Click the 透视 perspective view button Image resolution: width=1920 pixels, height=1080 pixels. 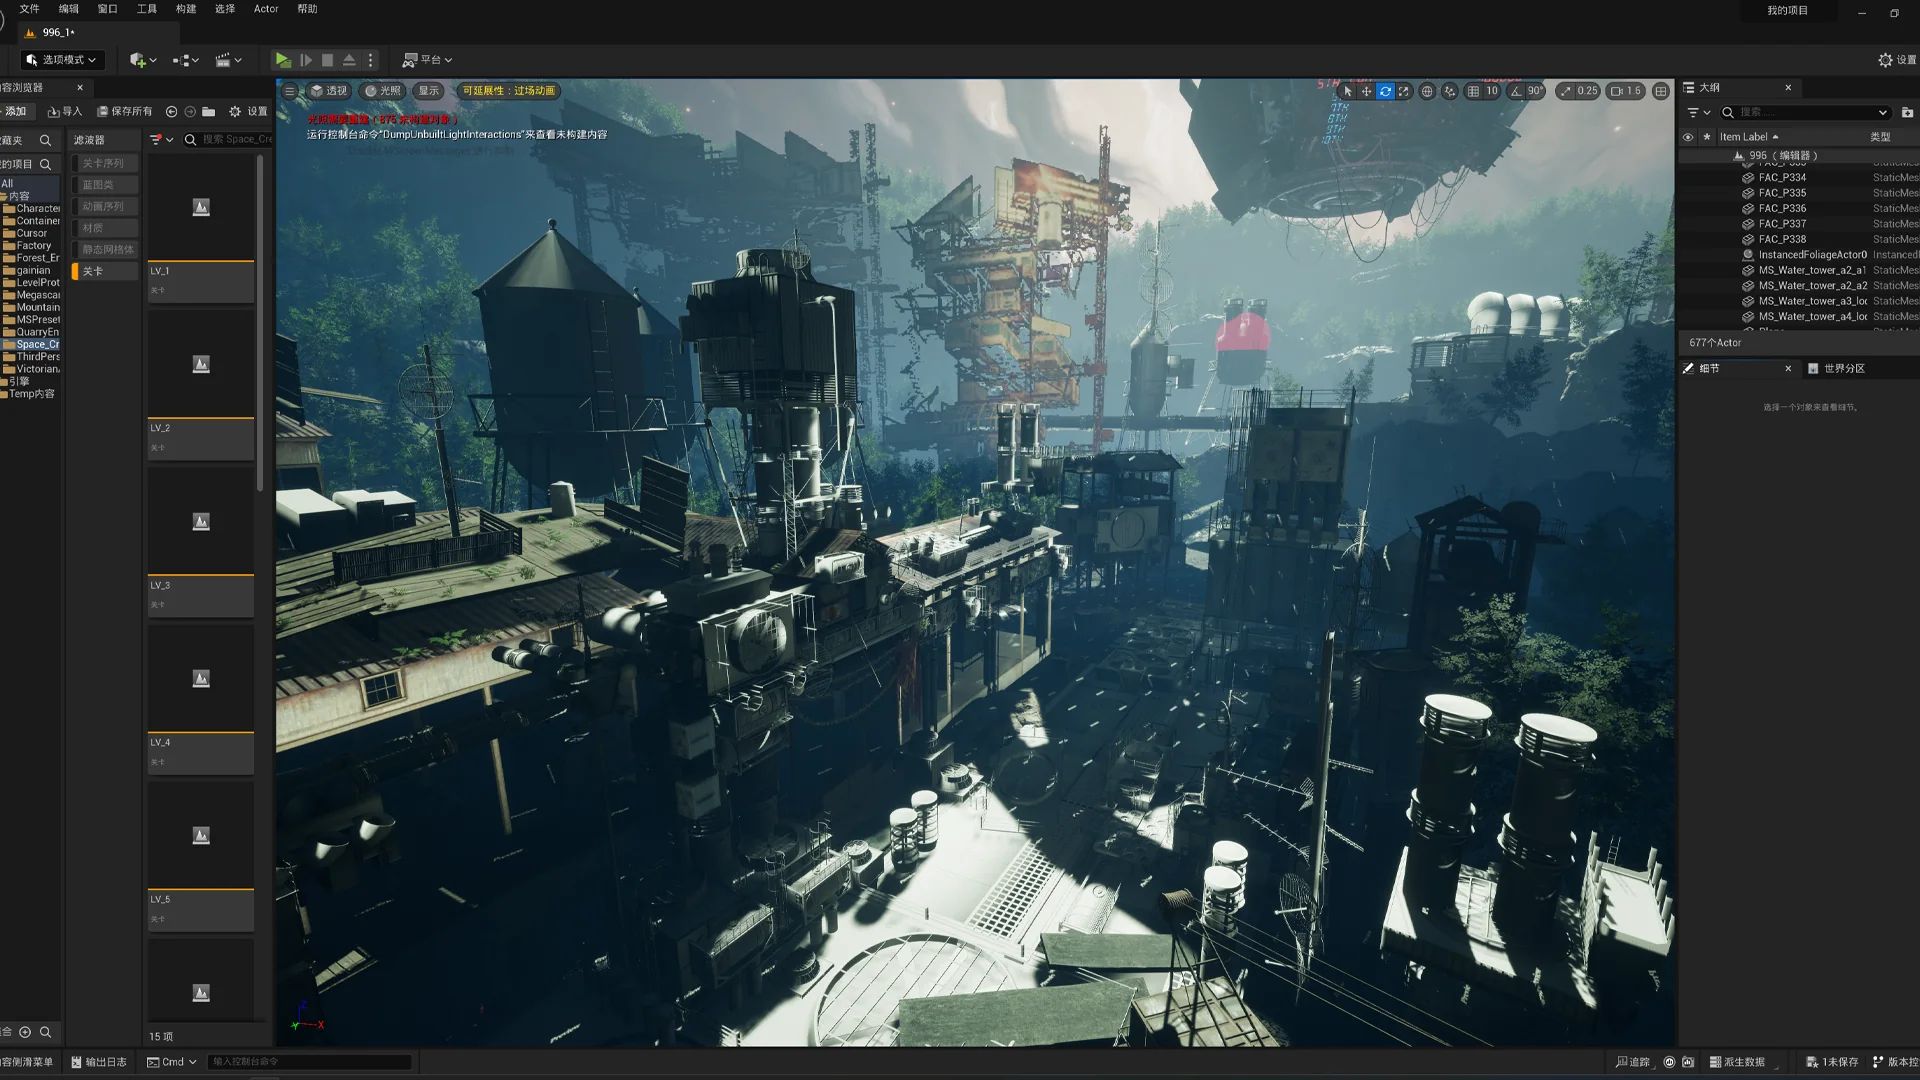click(328, 91)
